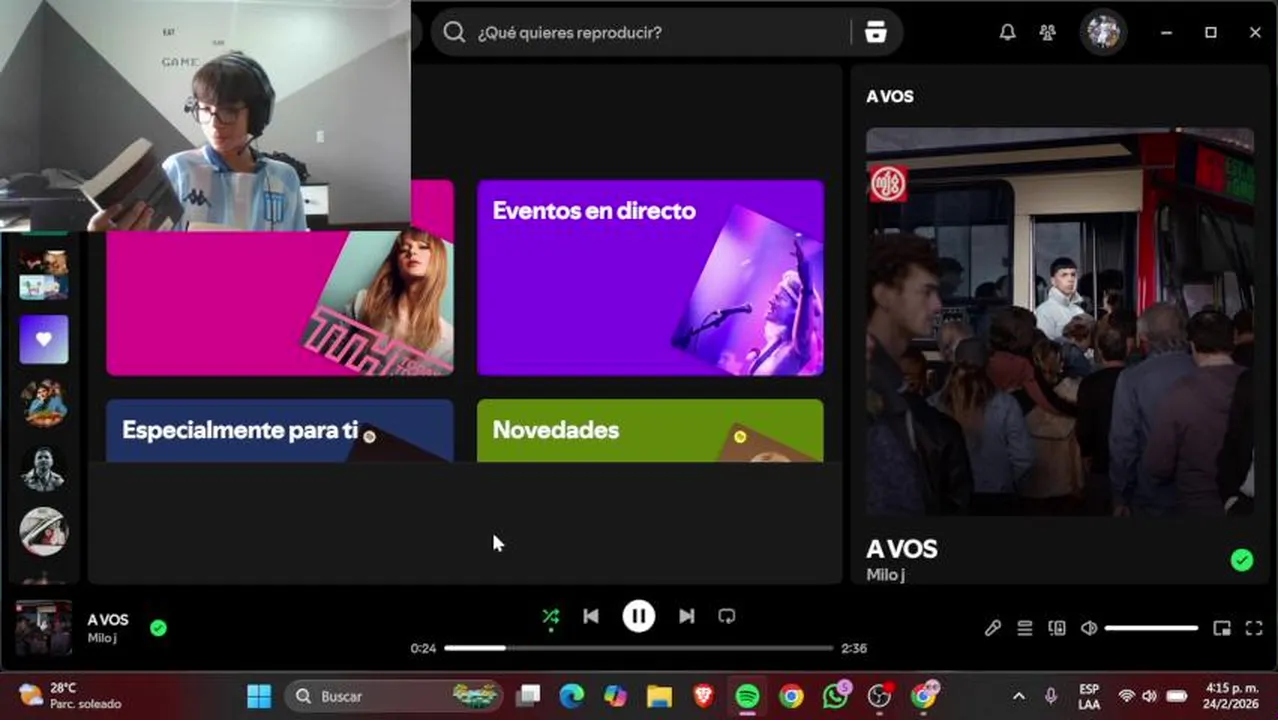Skip to next track
Screen dimensions: 1278x720
click(x=686, y=616)
